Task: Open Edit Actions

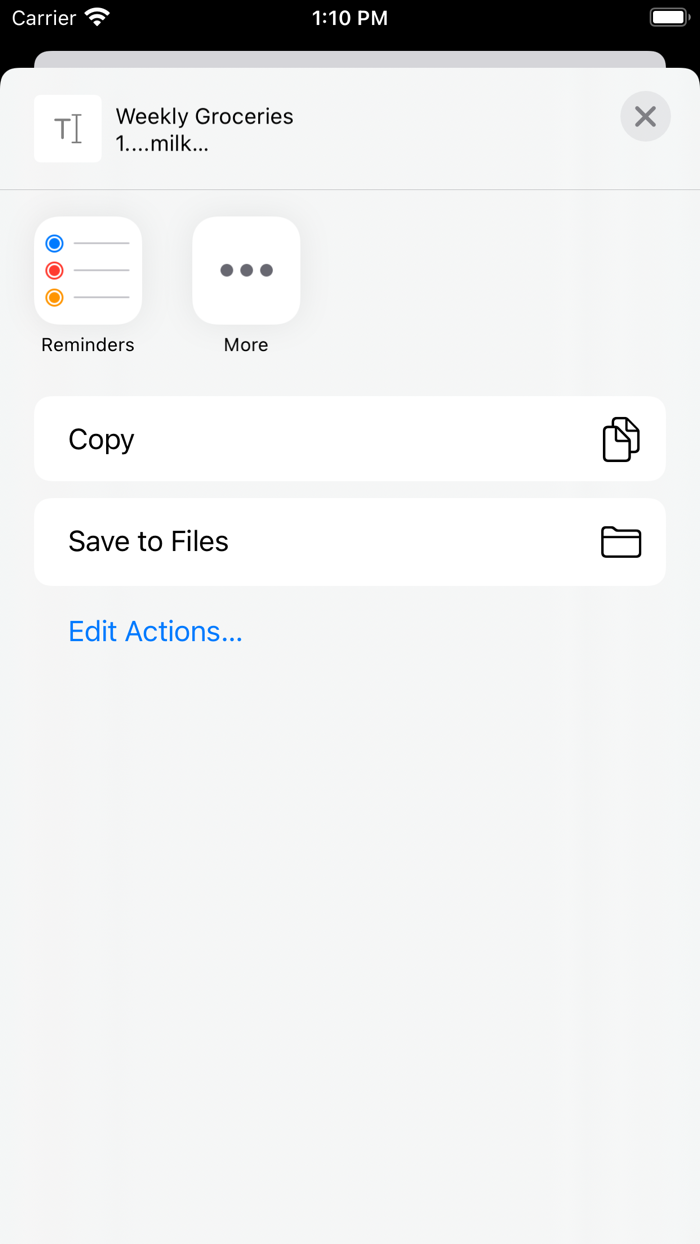Action: click(154, 631)
